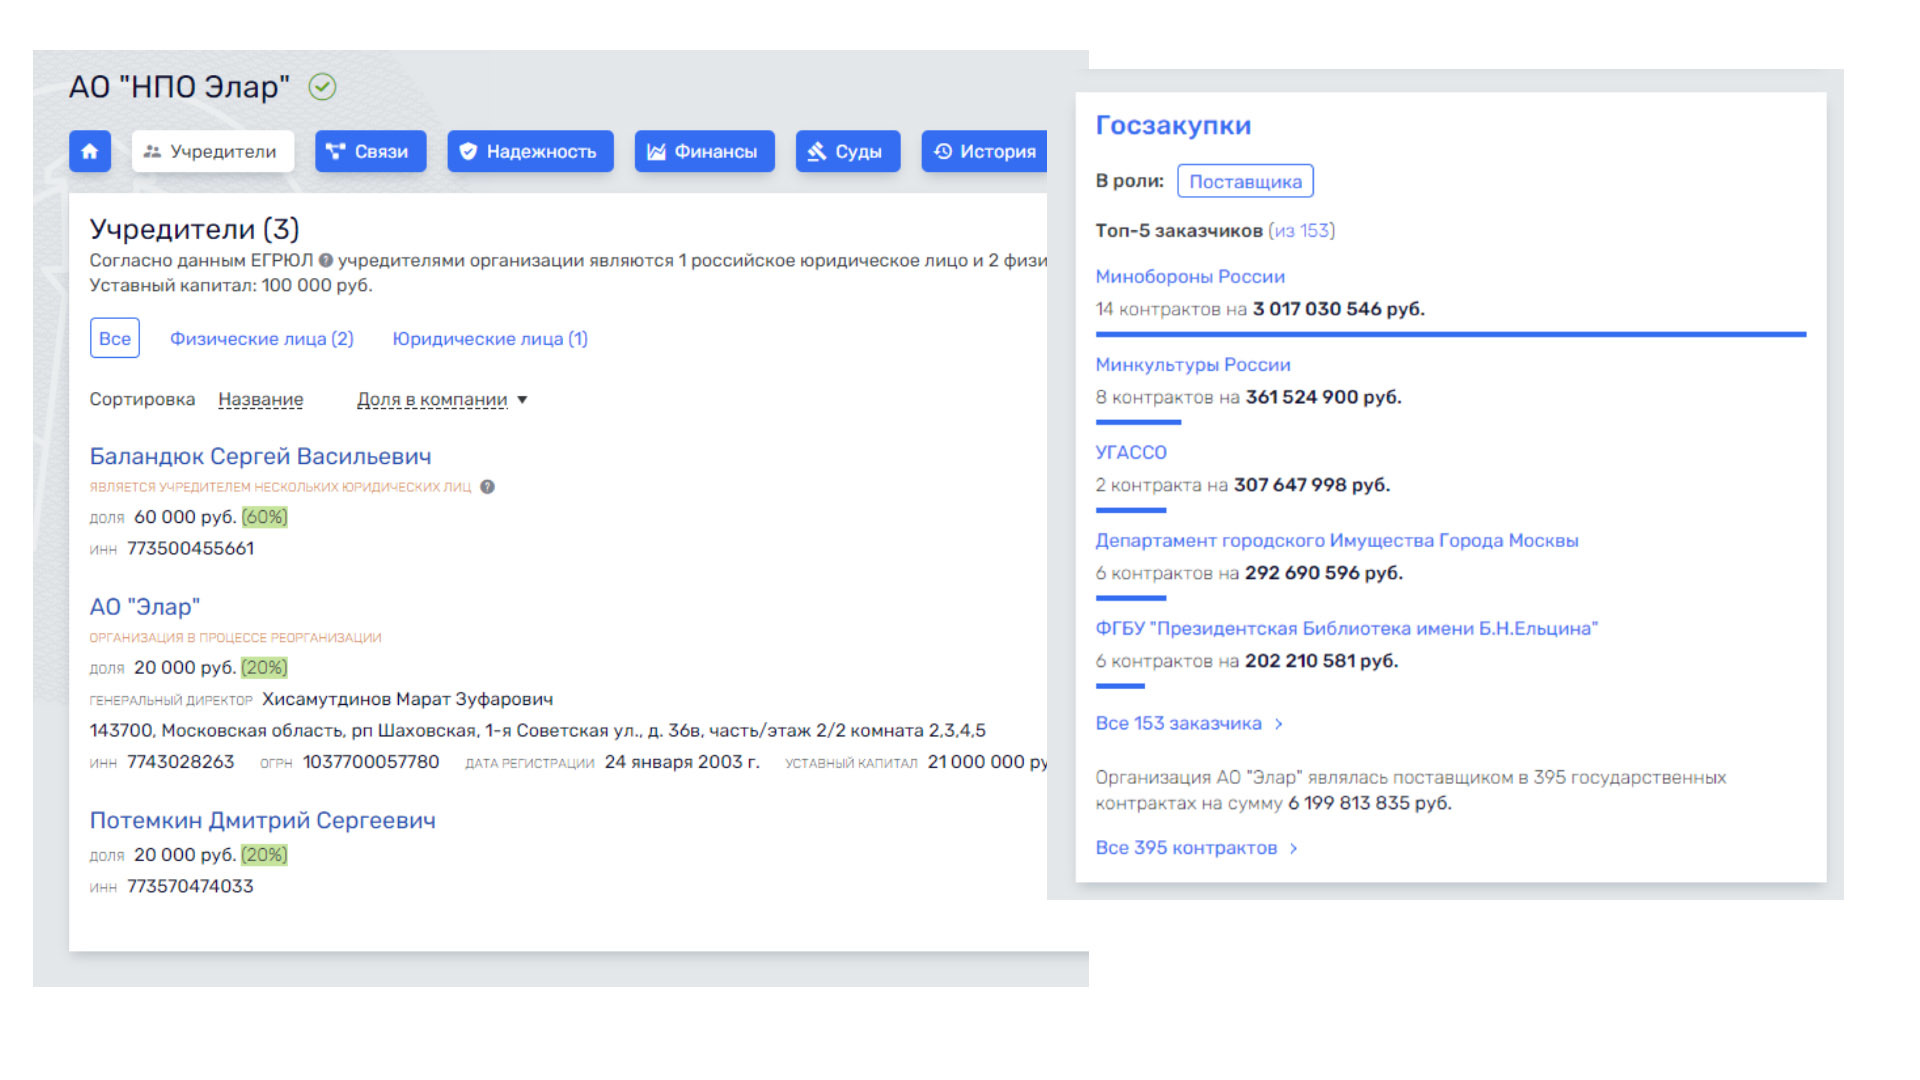The height and width of the screenshot is (1080, 1920).
Task: Sort by Доля в компании
Action: (x=432, y=400)
